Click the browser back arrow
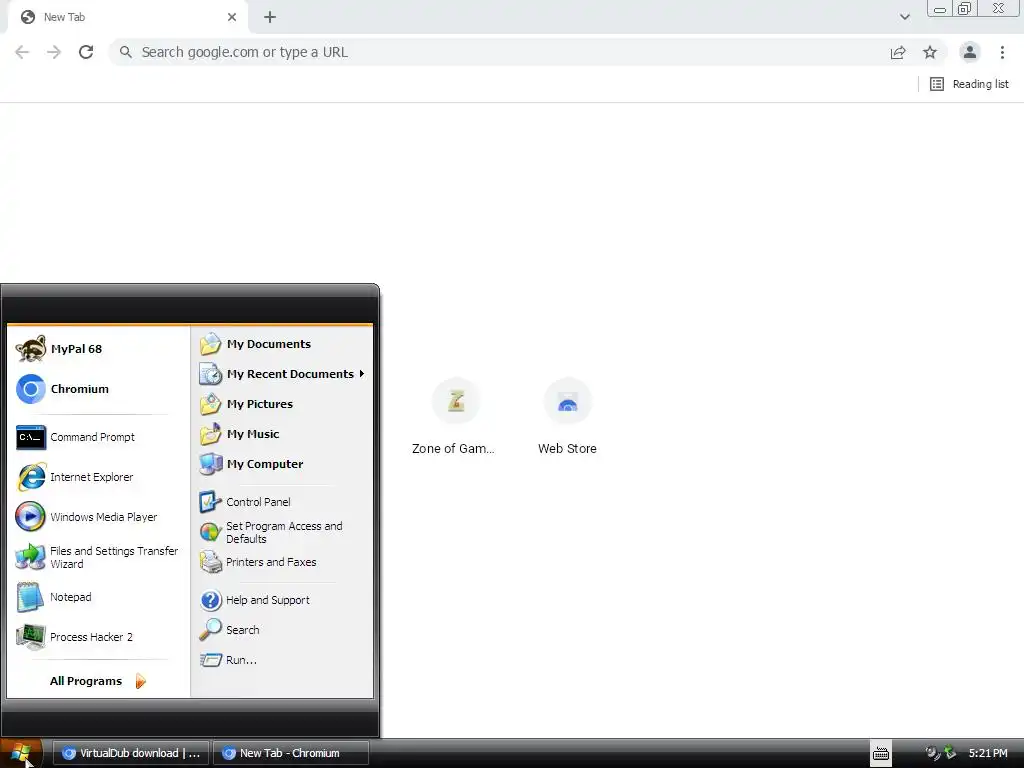 tap(22, 52)
